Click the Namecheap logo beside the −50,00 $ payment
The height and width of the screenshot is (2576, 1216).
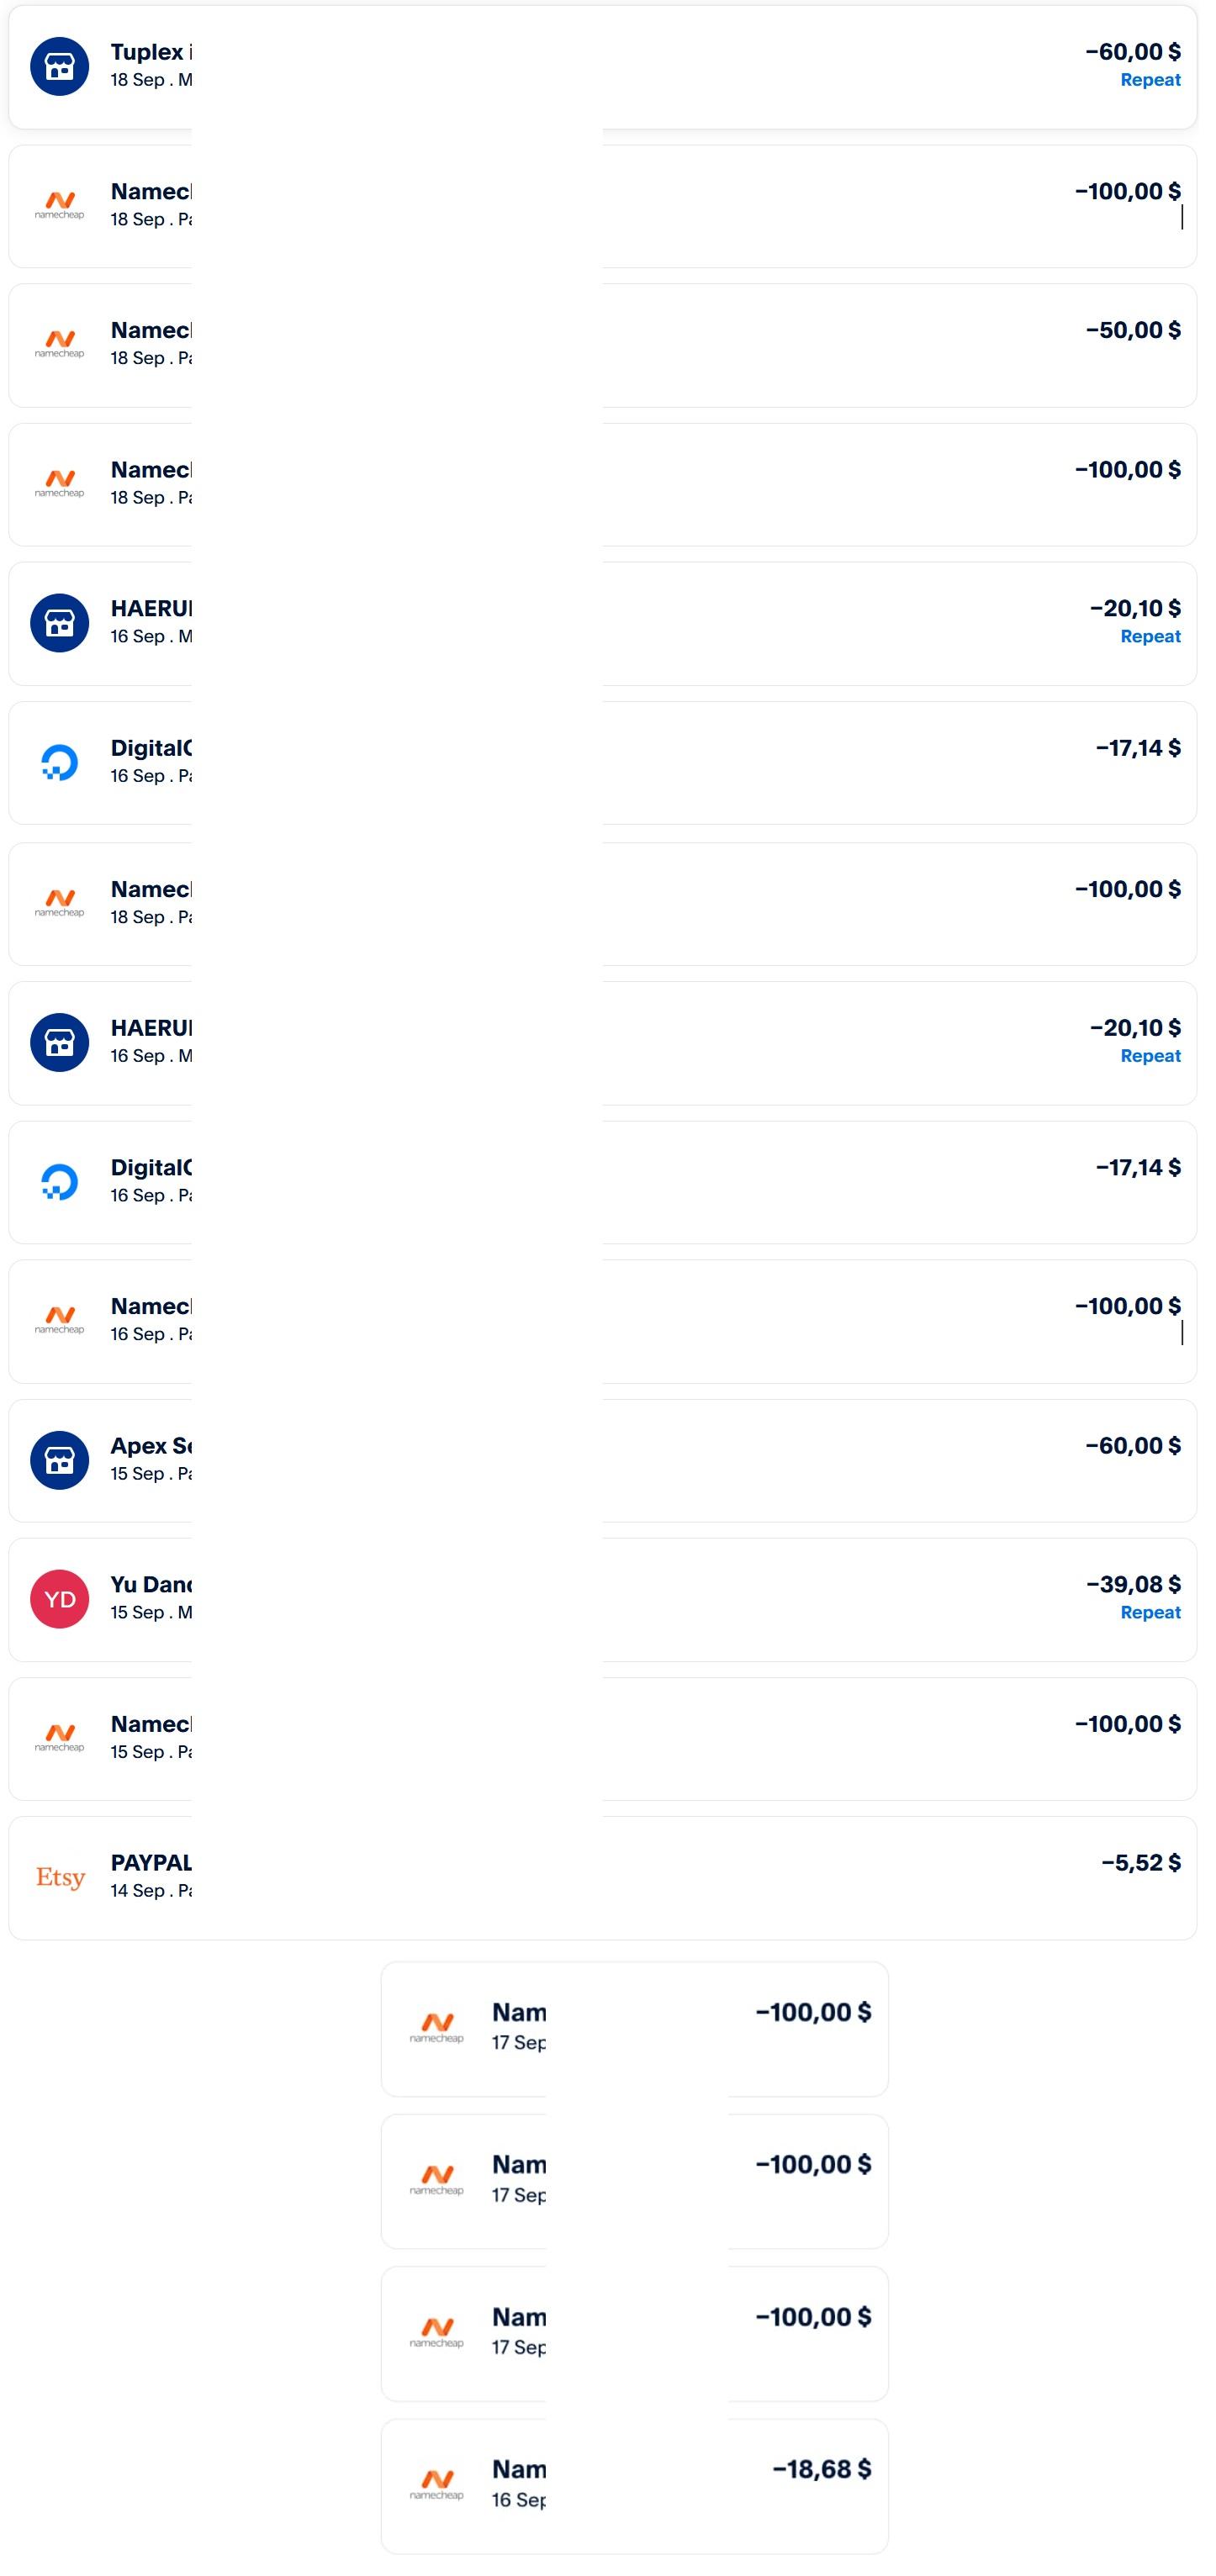pos(60,344)
